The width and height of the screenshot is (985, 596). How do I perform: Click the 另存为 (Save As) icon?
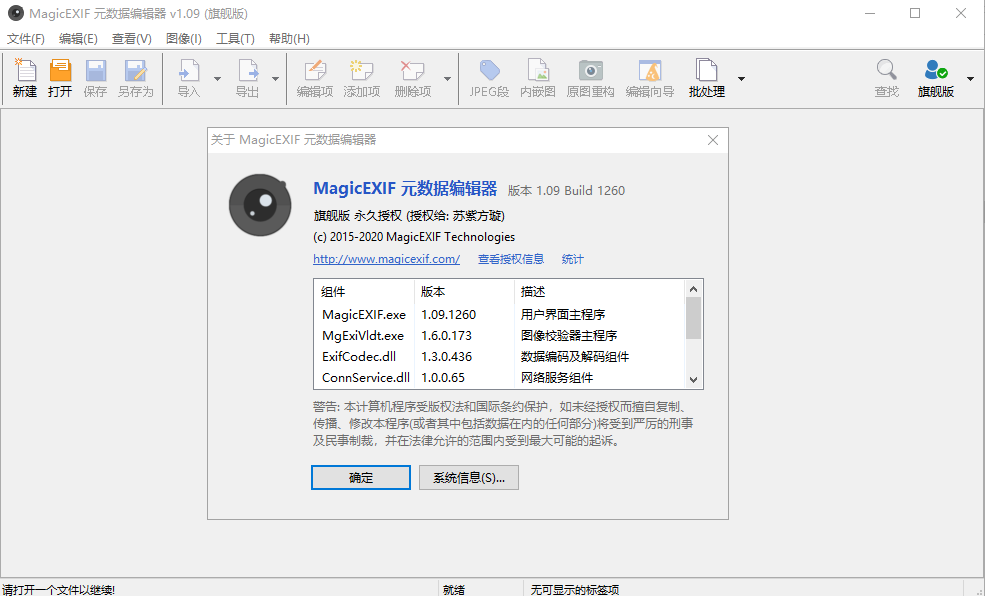click(x=135, y=70)
